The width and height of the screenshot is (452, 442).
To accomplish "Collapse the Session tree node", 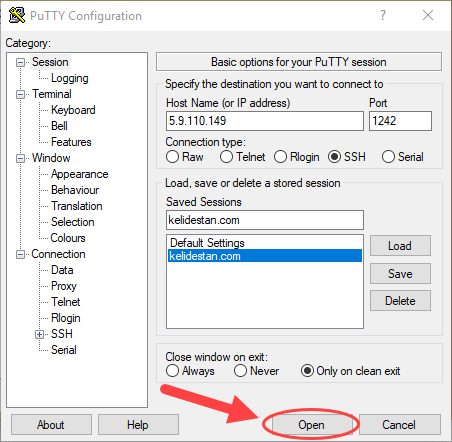I will click(20, 62).
